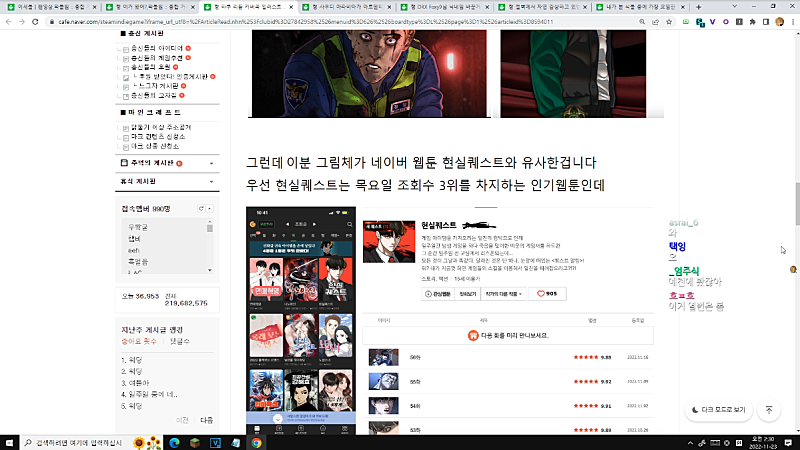Open the Chrome tab search chevron
Screen dimensions: 800x450
[734, 7]
